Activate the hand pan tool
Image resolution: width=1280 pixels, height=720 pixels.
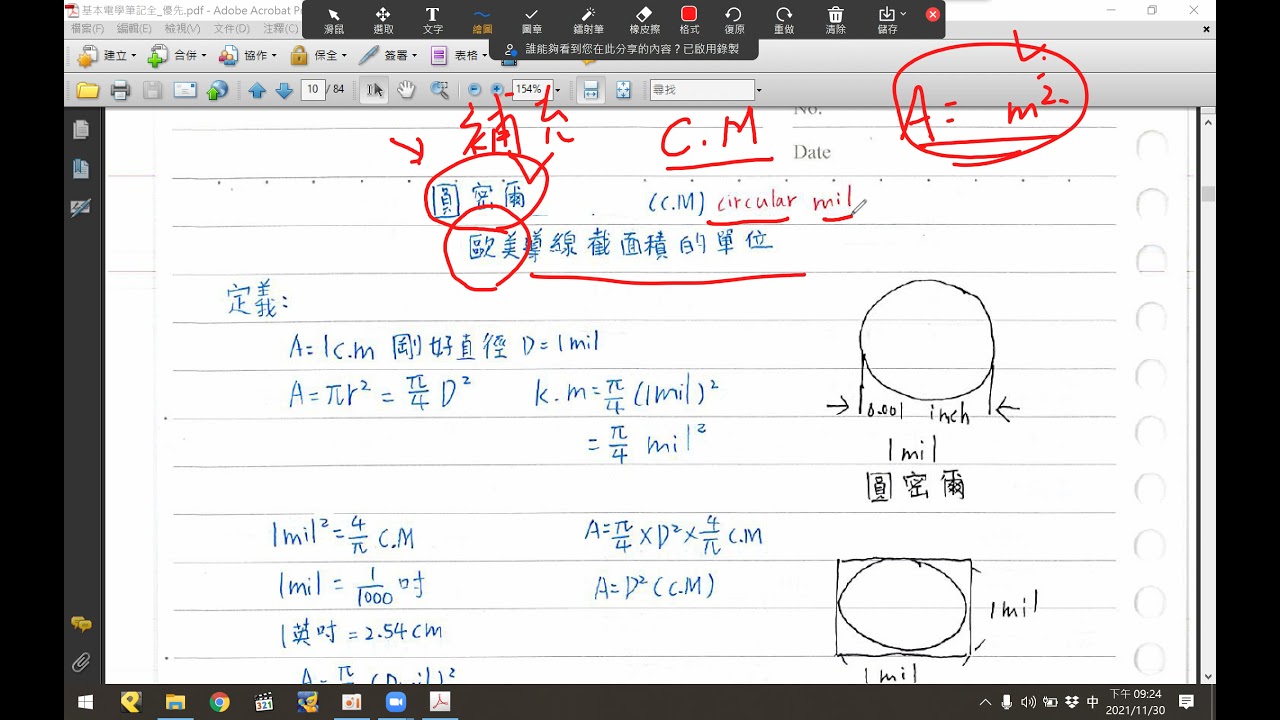[x=406, y=90]
